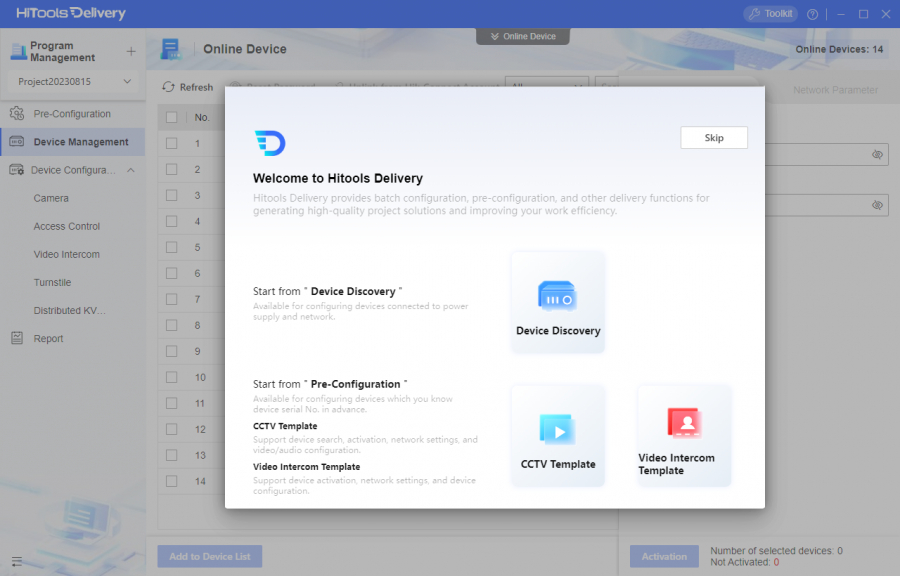Viewport: 900px width, 576px height.
Task: Click the Hitools Delivery logo in dialog
Action: [x=270, y=143]
